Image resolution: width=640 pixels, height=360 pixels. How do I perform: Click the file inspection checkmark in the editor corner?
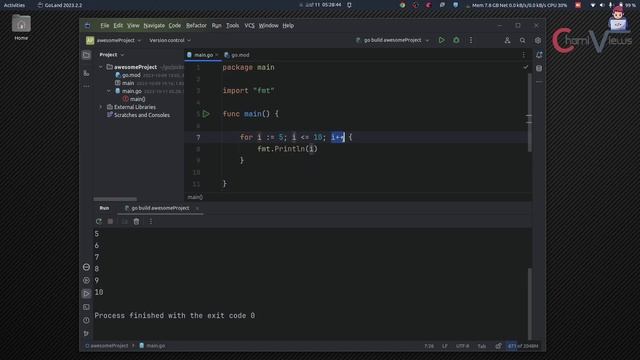(525, 67)
